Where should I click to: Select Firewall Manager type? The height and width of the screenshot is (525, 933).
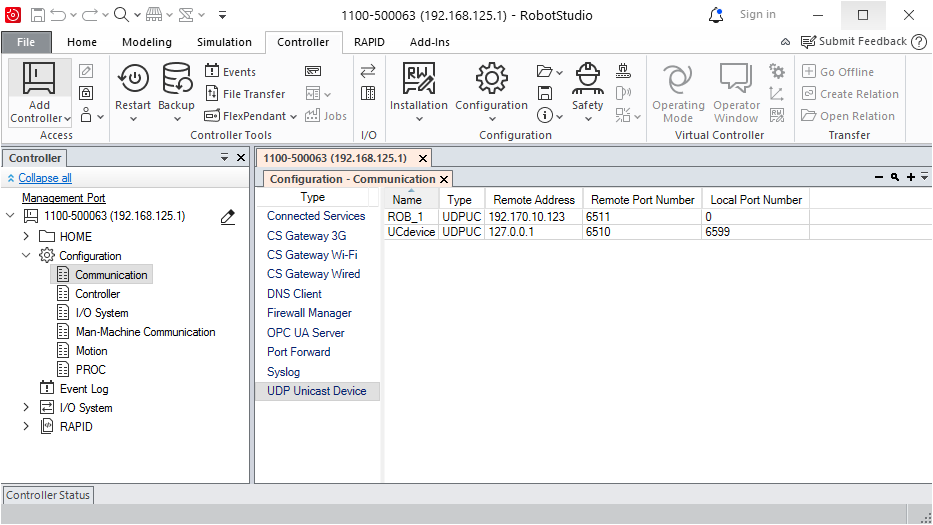(309, 313)
